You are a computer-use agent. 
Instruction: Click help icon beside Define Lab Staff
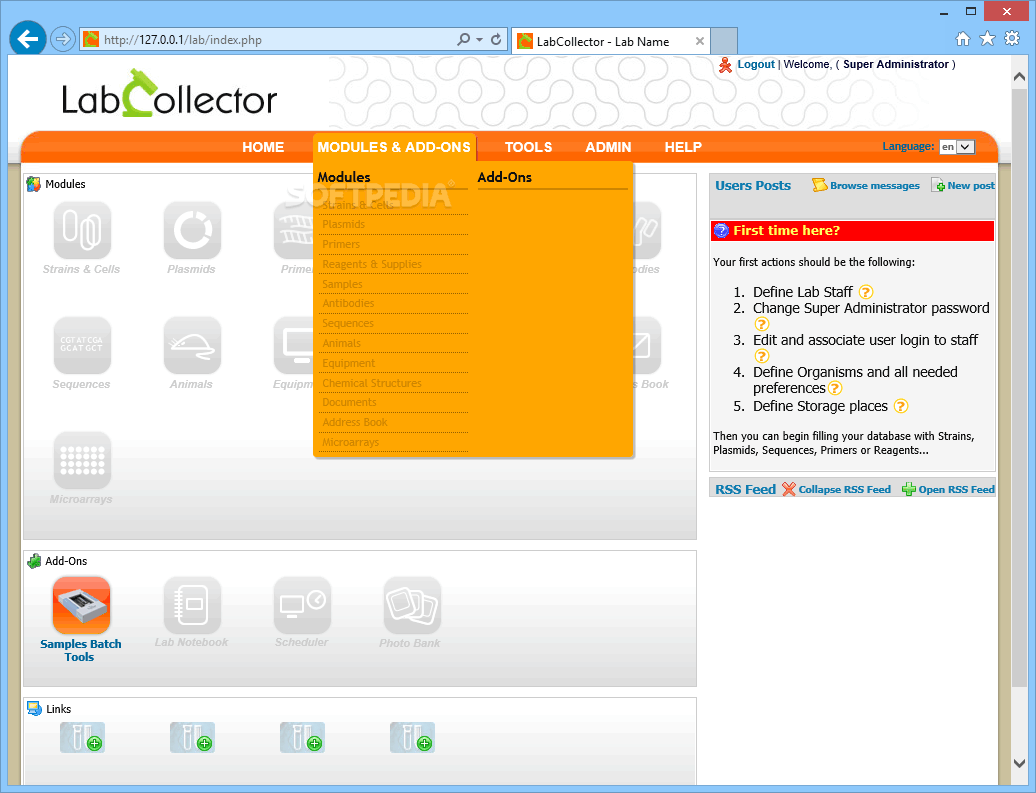point(866,292)
